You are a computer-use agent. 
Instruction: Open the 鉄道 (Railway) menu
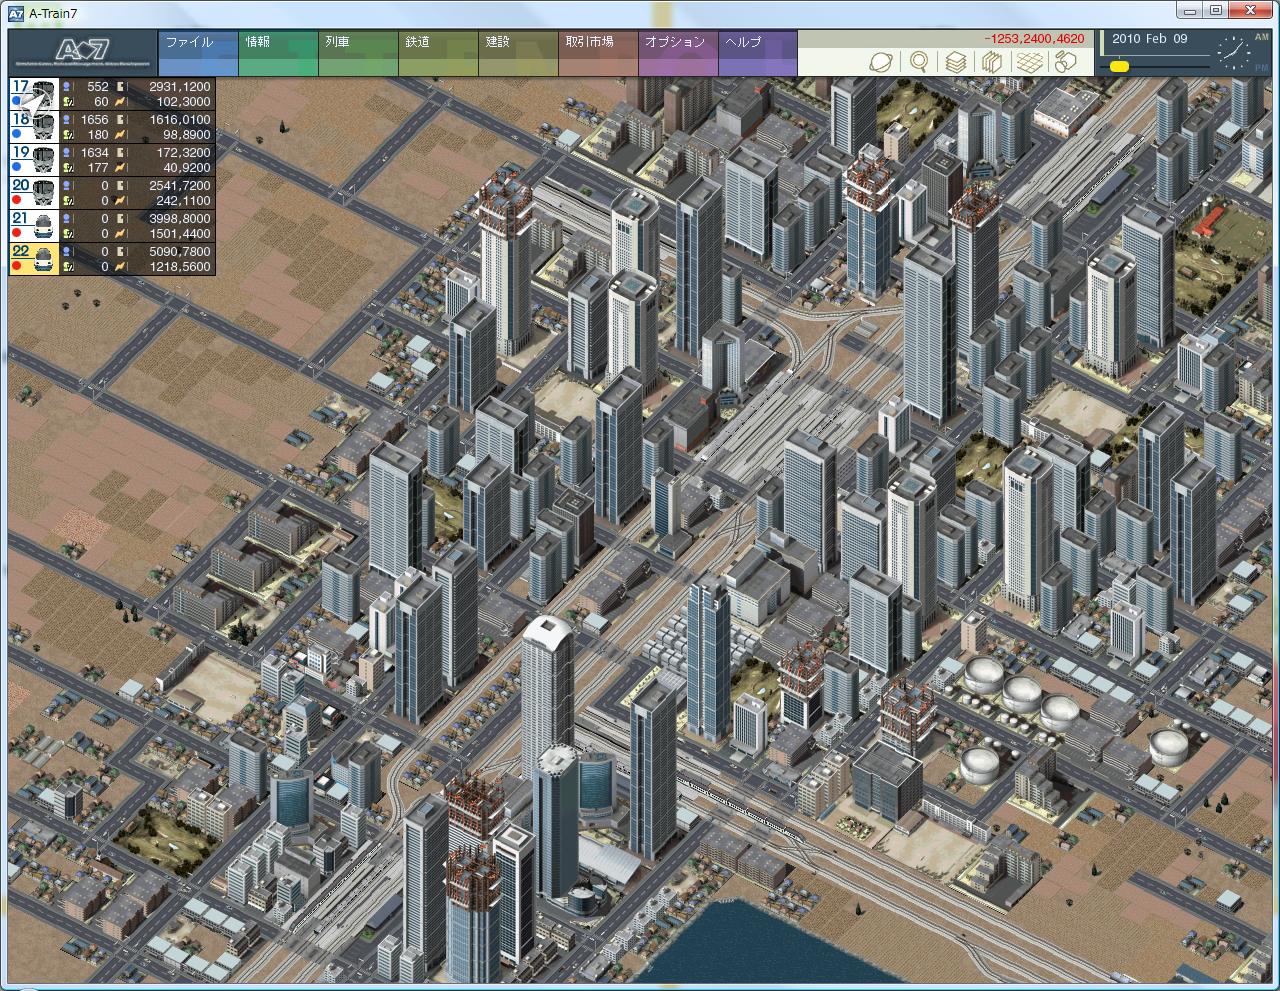(438, 53)
